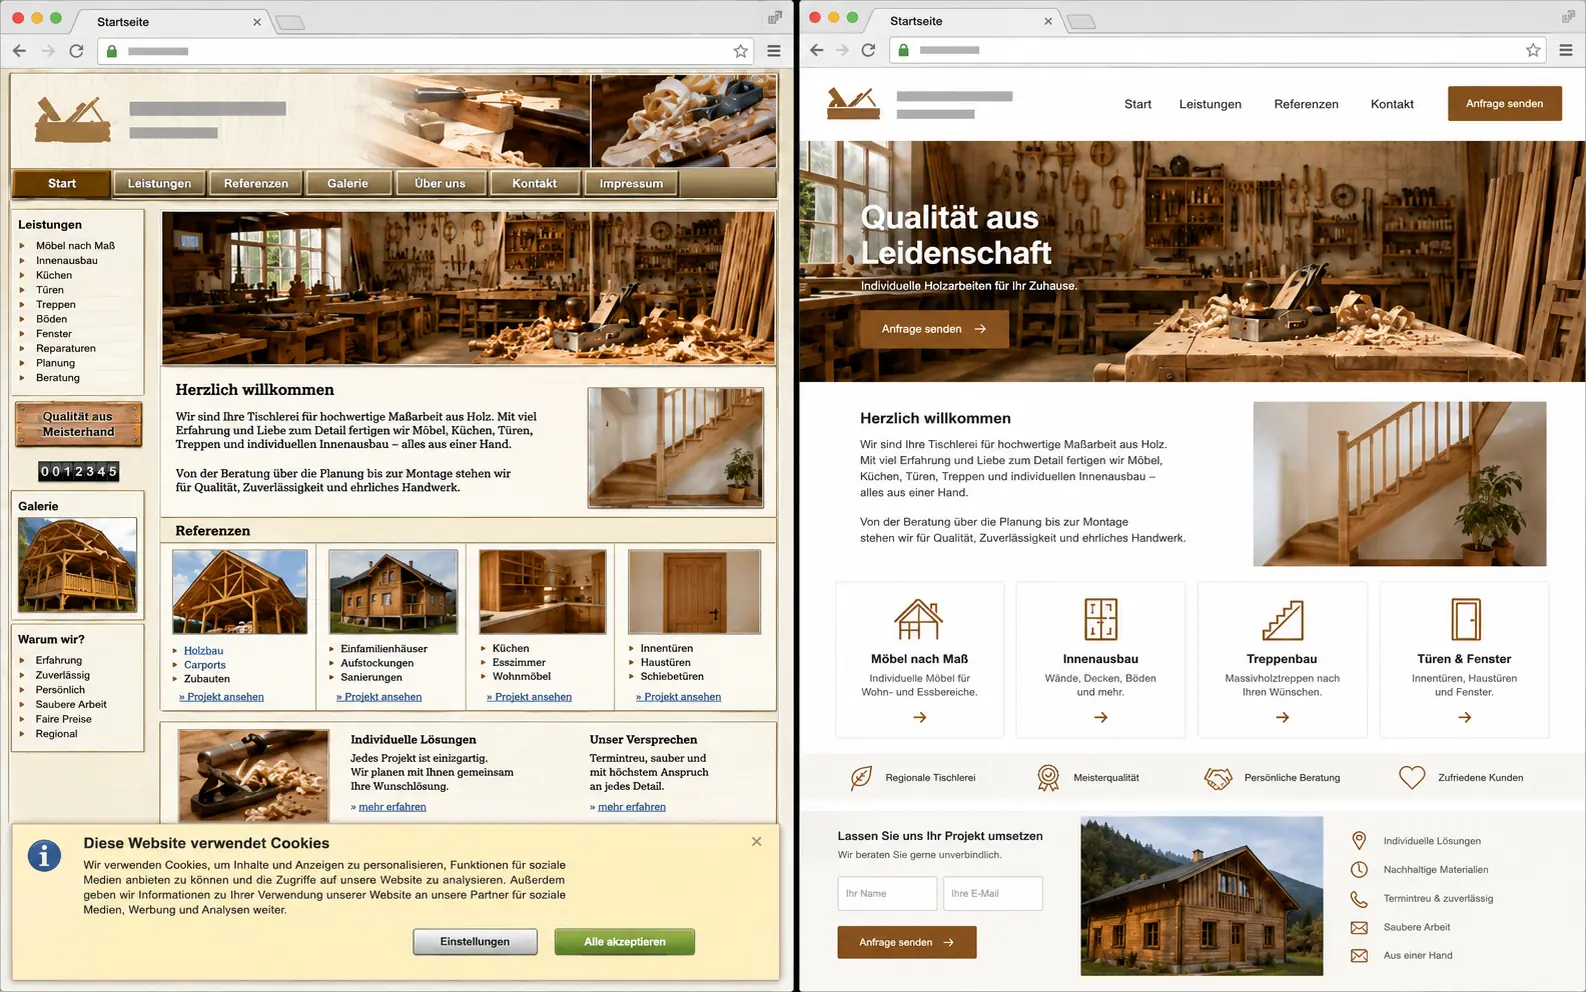Click the heart icon beside Zufriedene Kunden
This screenshot has height=992, width=1586.
click(x=1411, y=777)
